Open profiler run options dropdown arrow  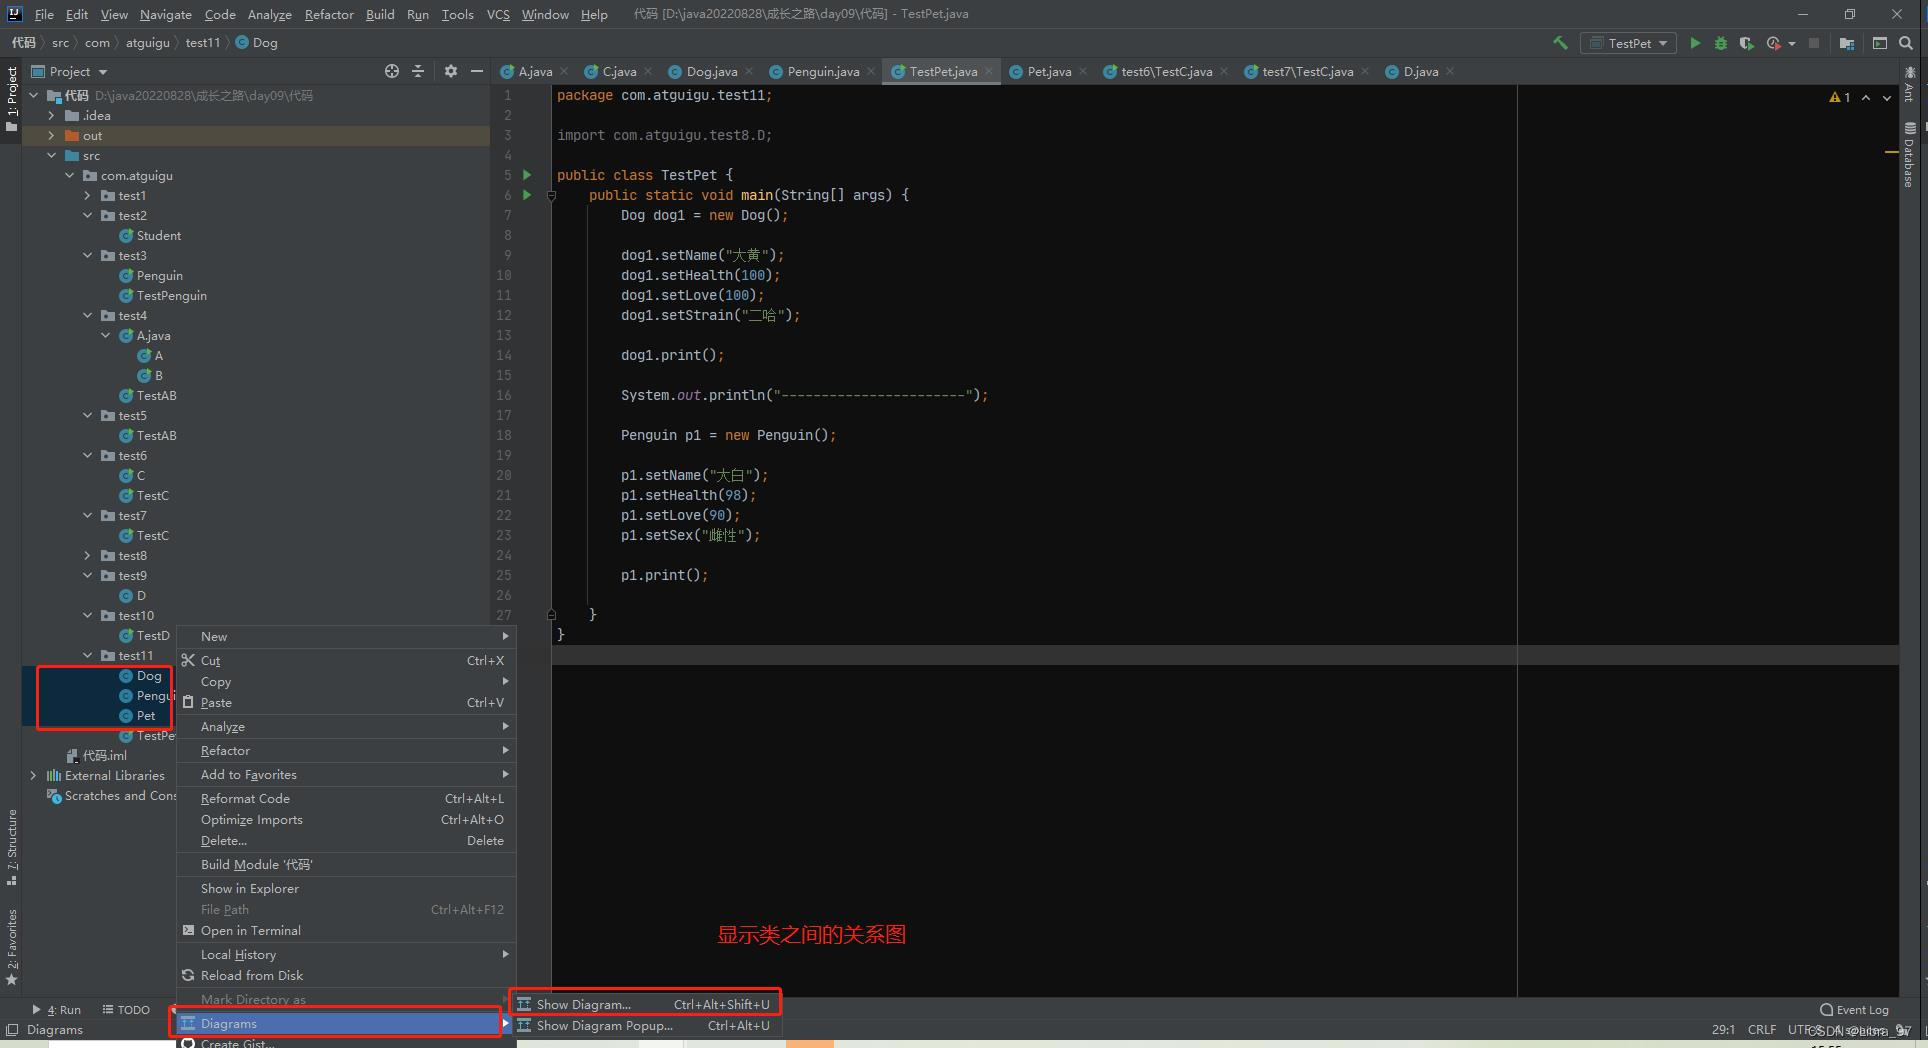click(x=1792, y=44)
